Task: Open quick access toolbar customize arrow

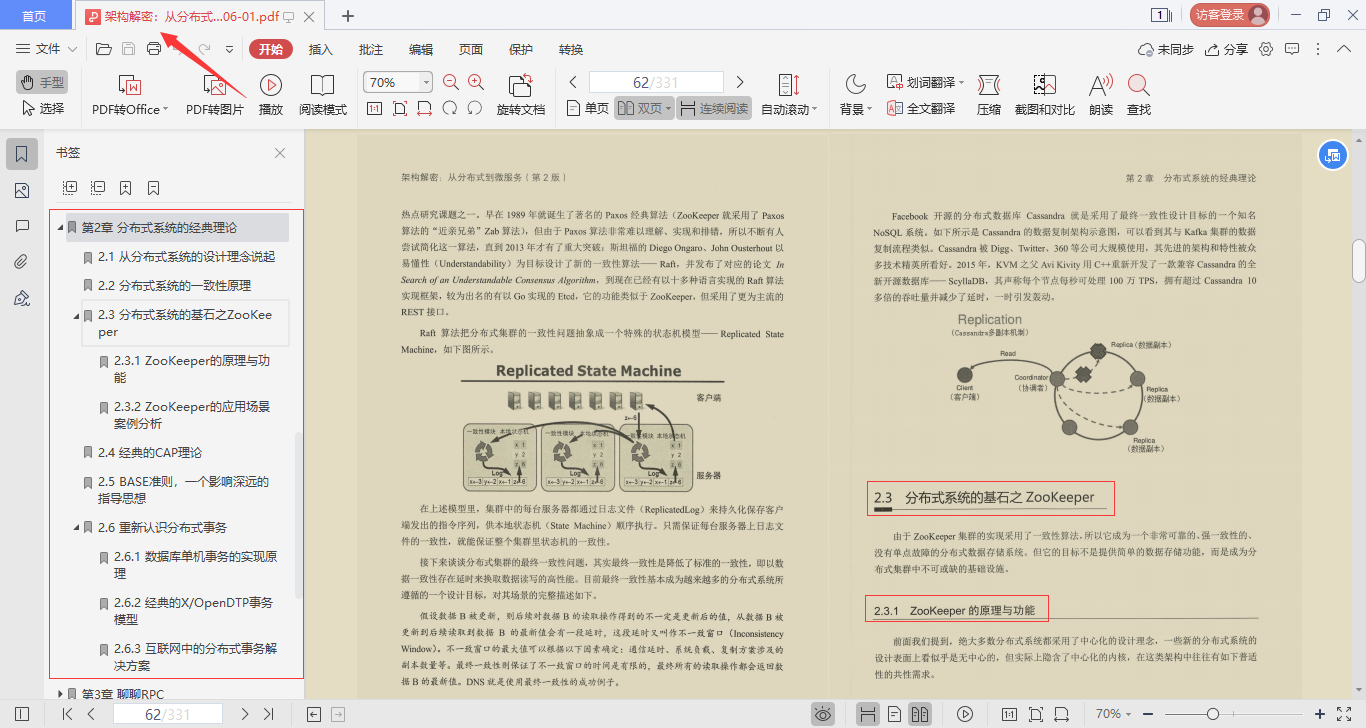Action: (x=229, y=49)
